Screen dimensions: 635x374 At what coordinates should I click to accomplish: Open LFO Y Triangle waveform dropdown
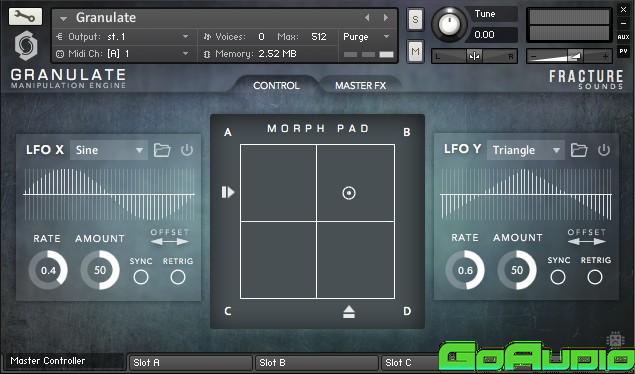[526, 150]
